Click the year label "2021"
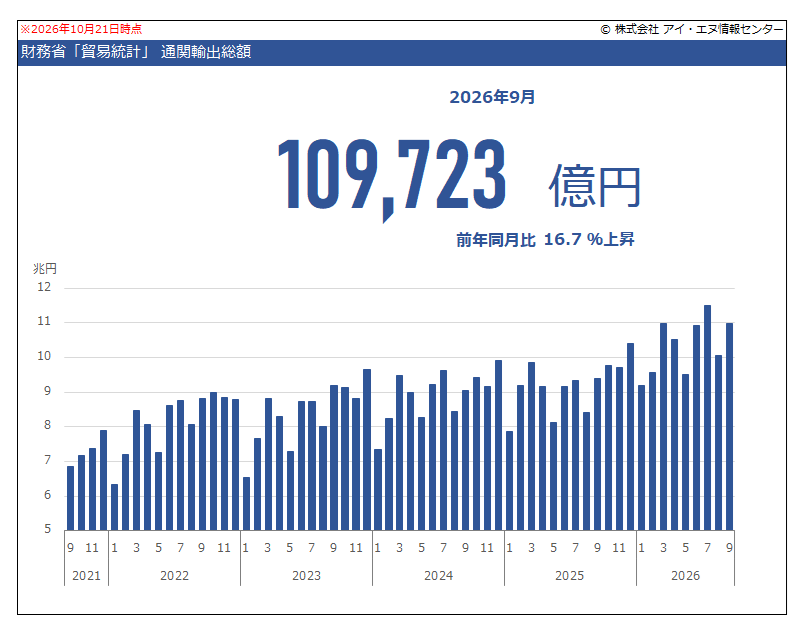This screenshot has height=635, width=804. (86, 576)
